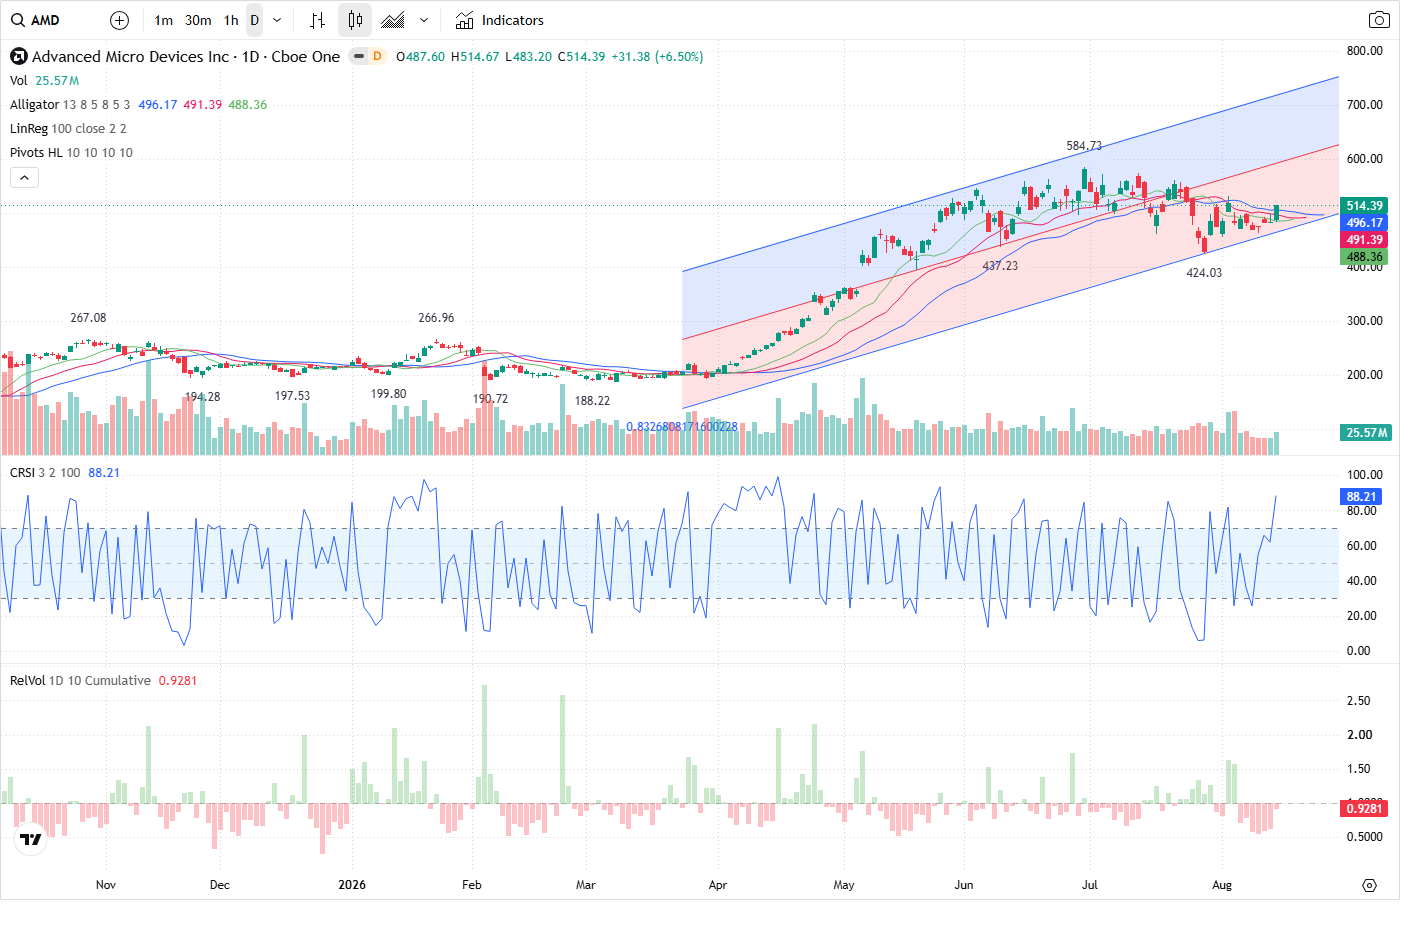Click the blue LinReg value '0.83268081716002​28'

[682, 427]
